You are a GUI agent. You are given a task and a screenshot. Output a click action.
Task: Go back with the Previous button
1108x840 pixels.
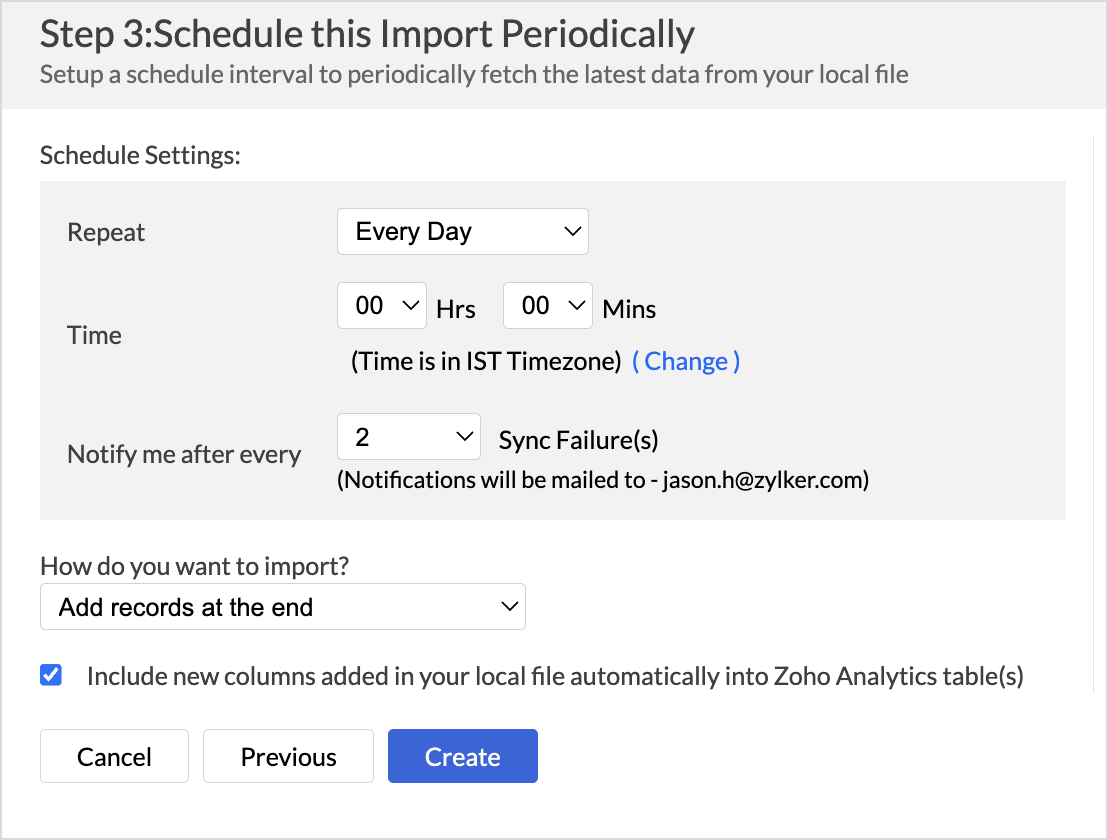tap(288, 756)
